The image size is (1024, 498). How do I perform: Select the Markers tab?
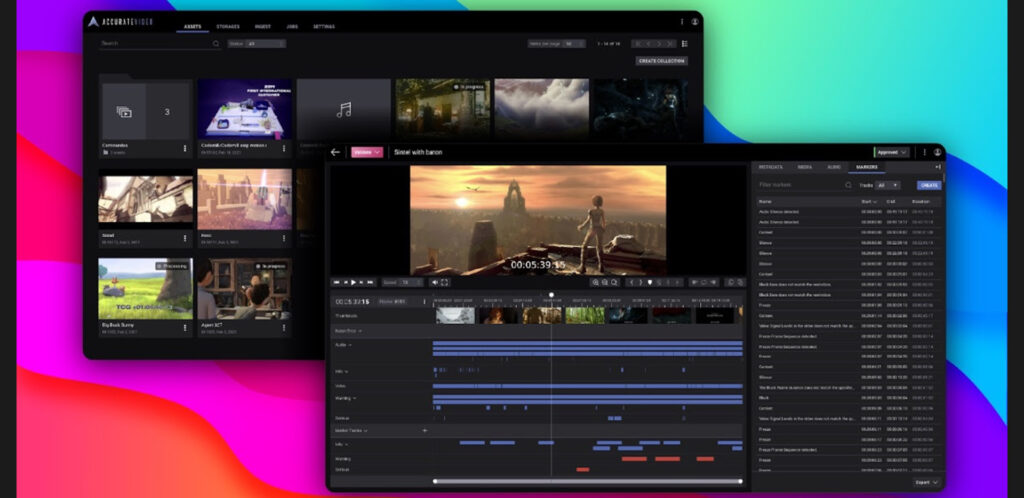click(x=867, y=167)
